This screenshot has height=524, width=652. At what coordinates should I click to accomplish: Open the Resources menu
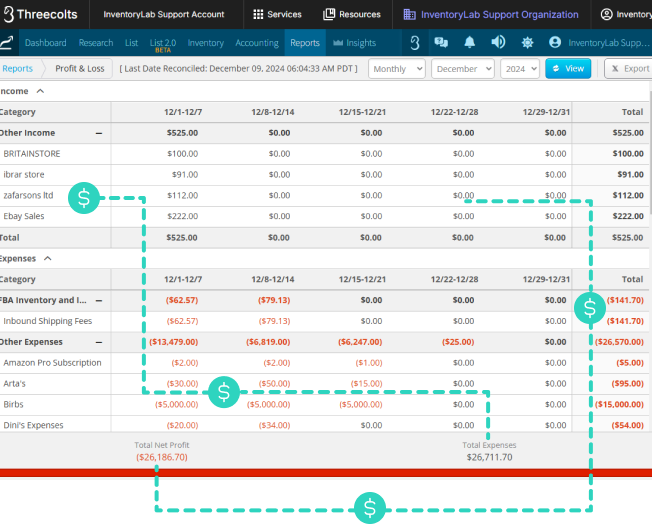click(352, 14)
